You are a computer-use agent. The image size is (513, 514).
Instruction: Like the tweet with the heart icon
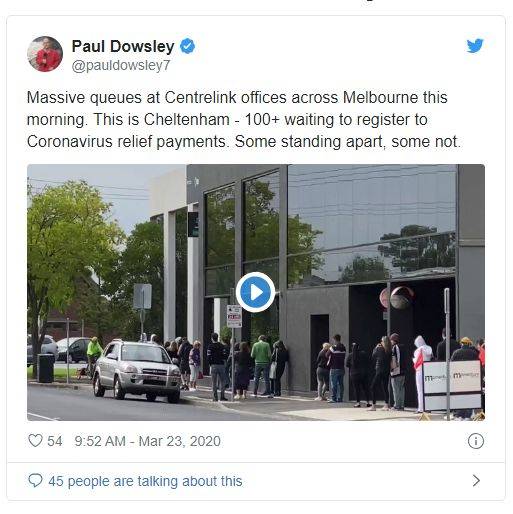tap(35, 441)
